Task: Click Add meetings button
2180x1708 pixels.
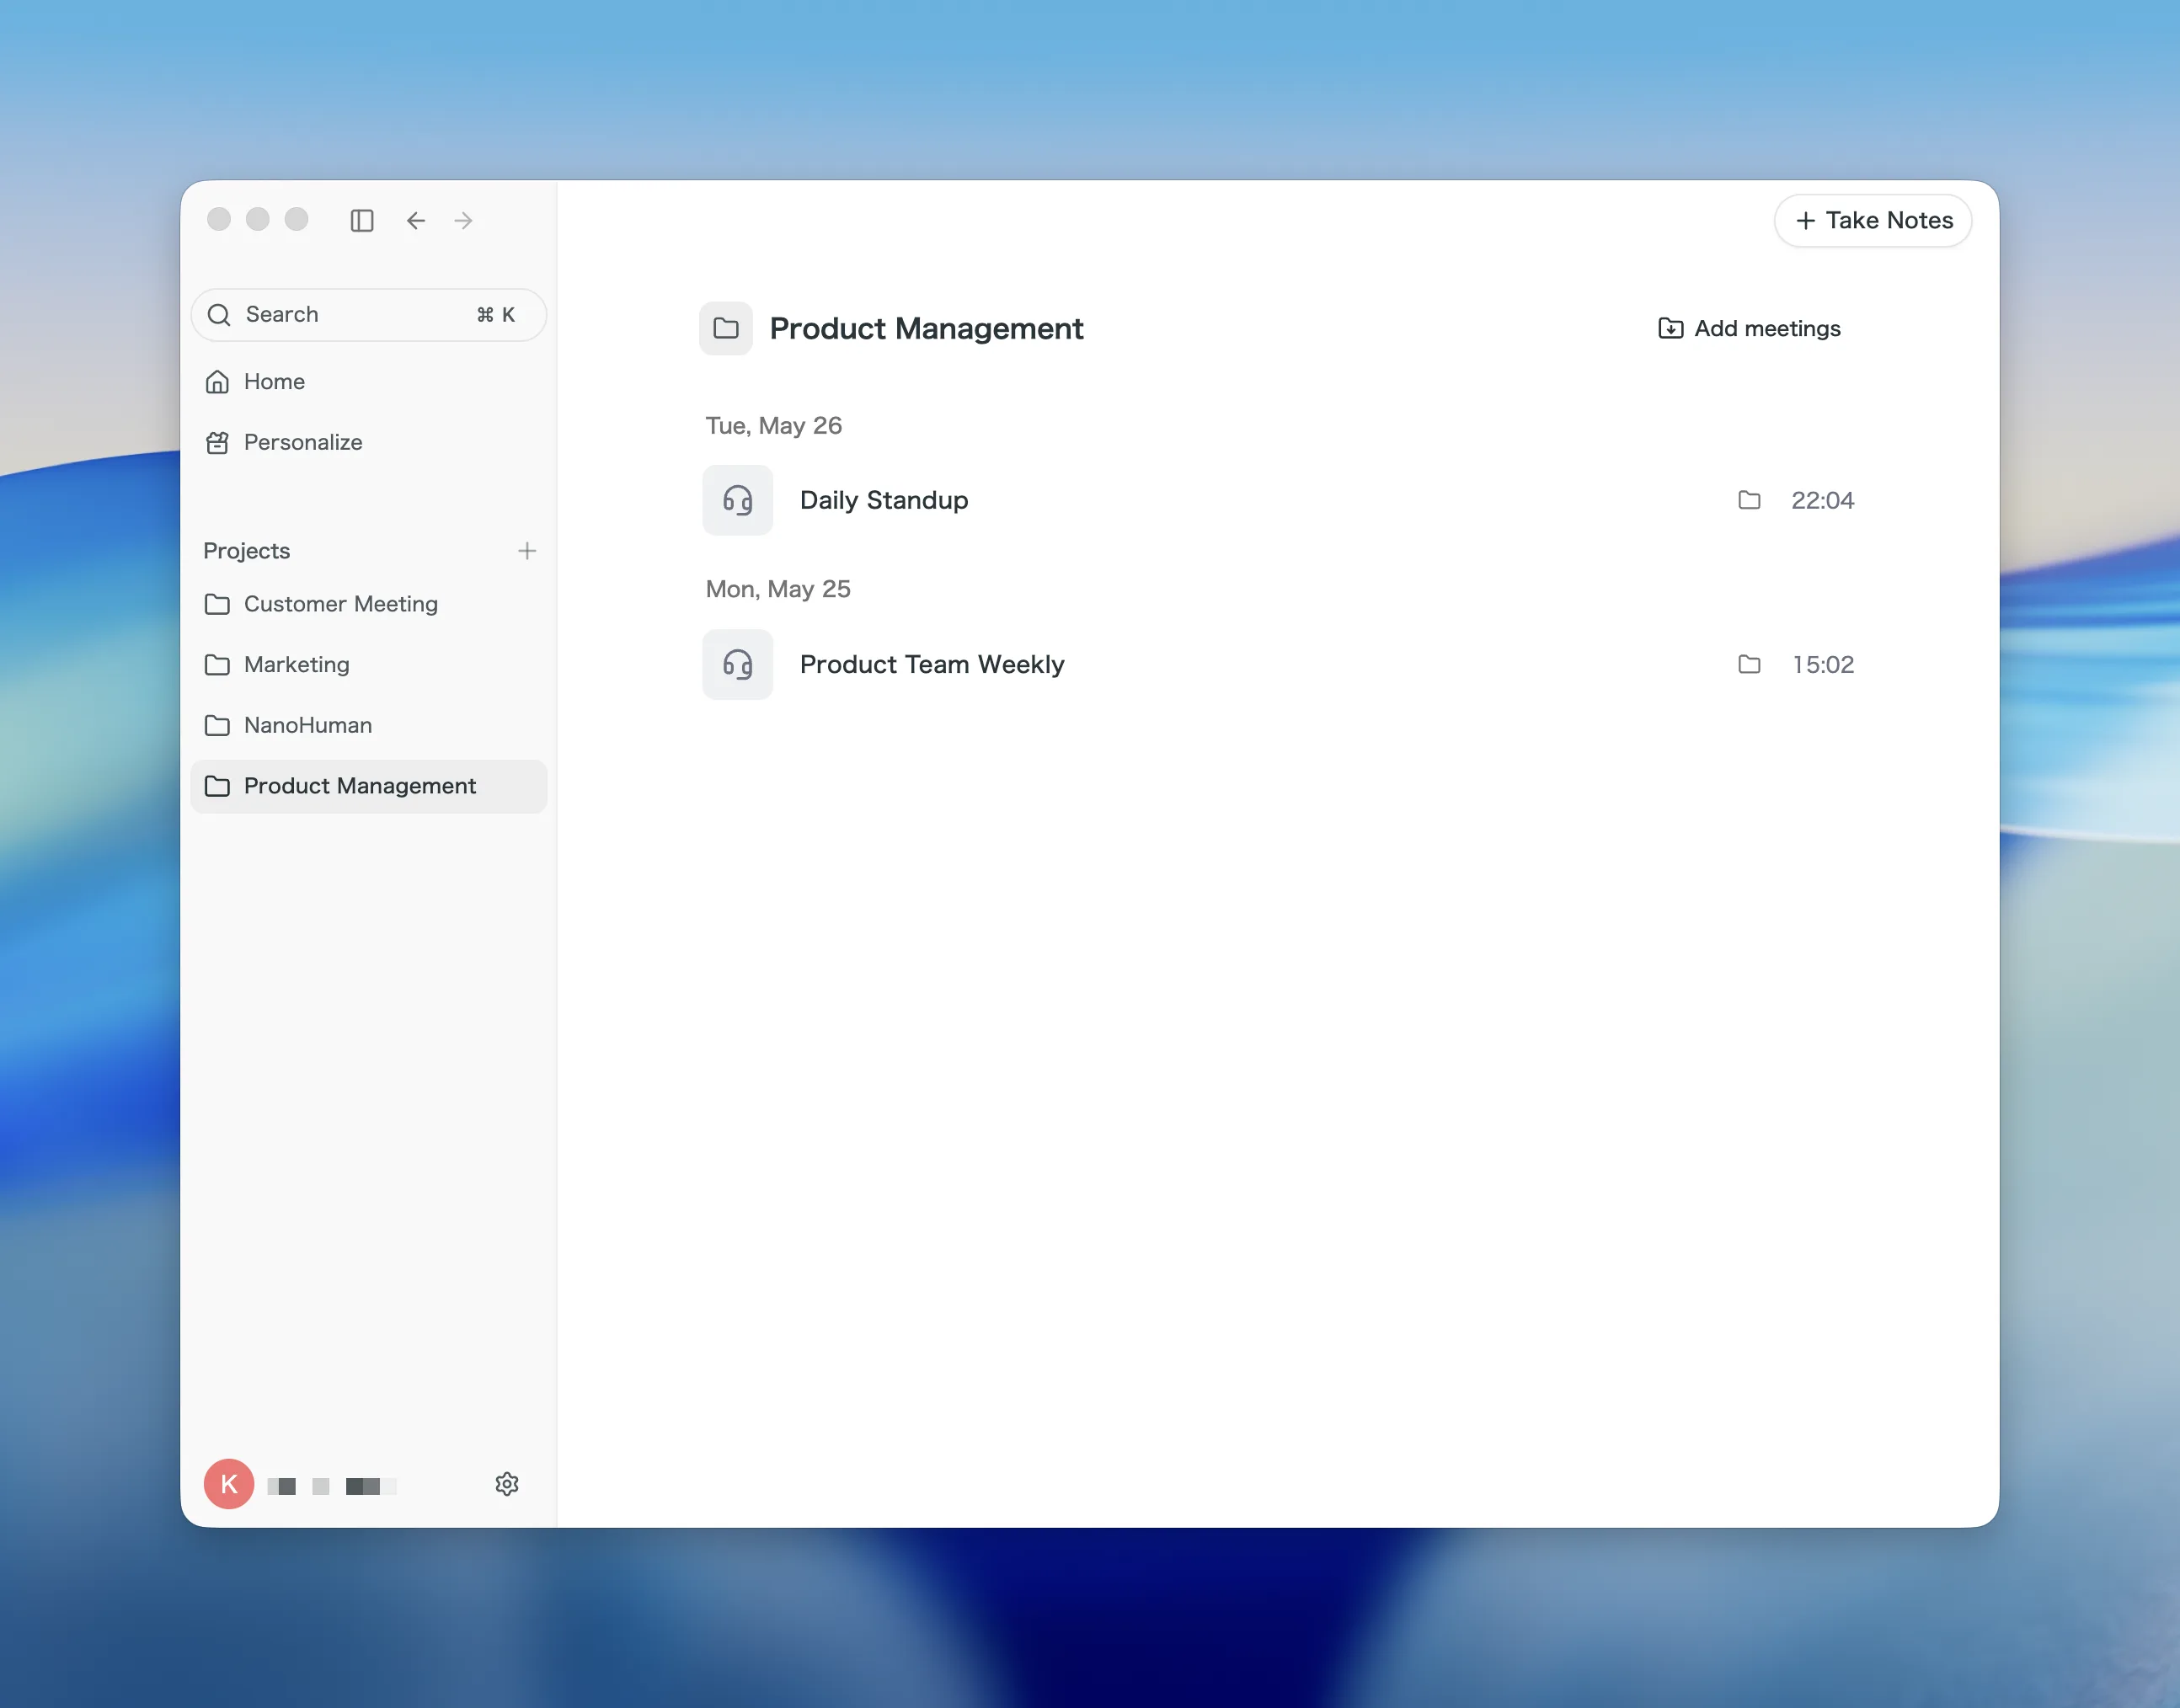Action: click(1749, 328)
